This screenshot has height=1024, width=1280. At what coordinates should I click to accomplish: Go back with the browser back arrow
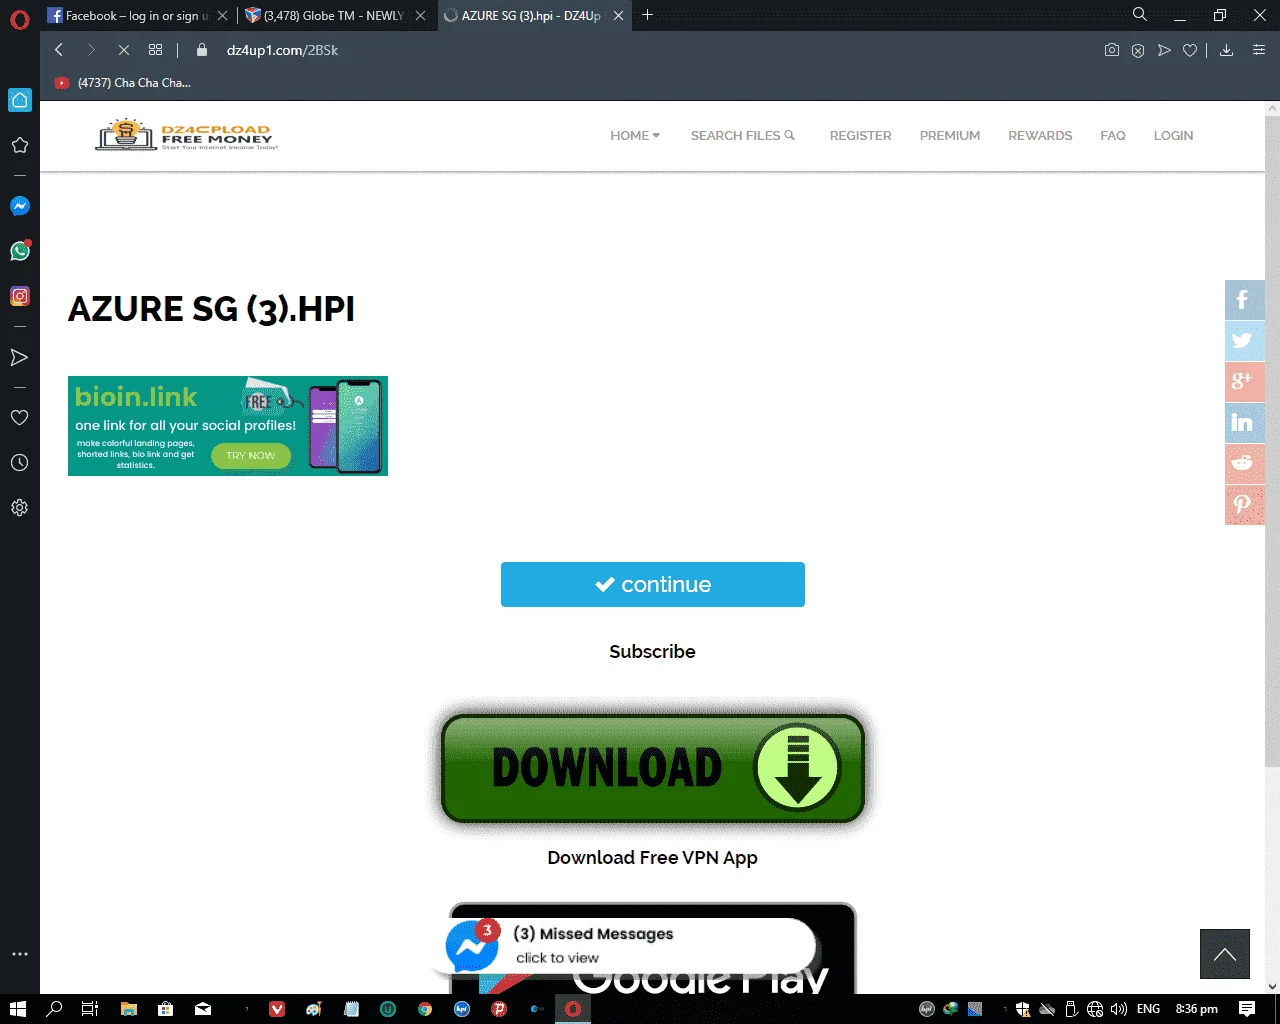coord(59,50)
